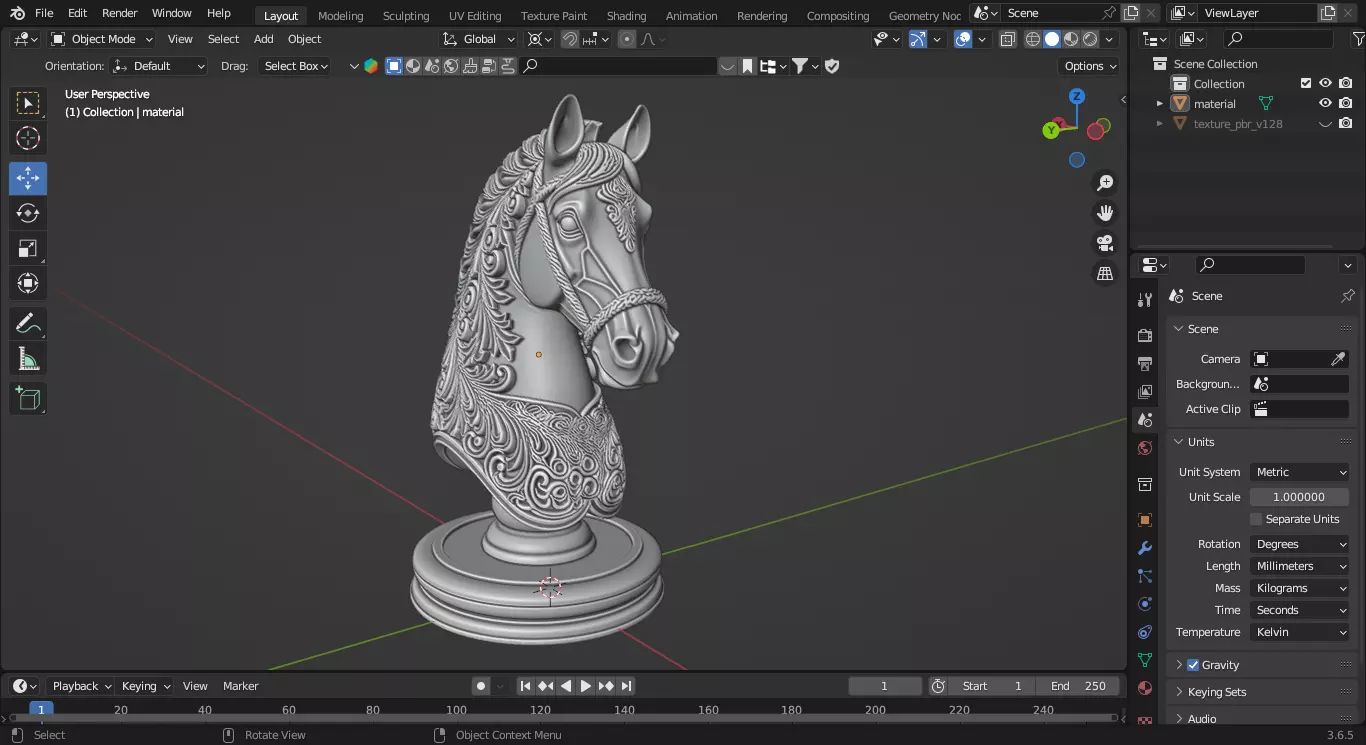Open the viewport Add menu

pos(264,39)
